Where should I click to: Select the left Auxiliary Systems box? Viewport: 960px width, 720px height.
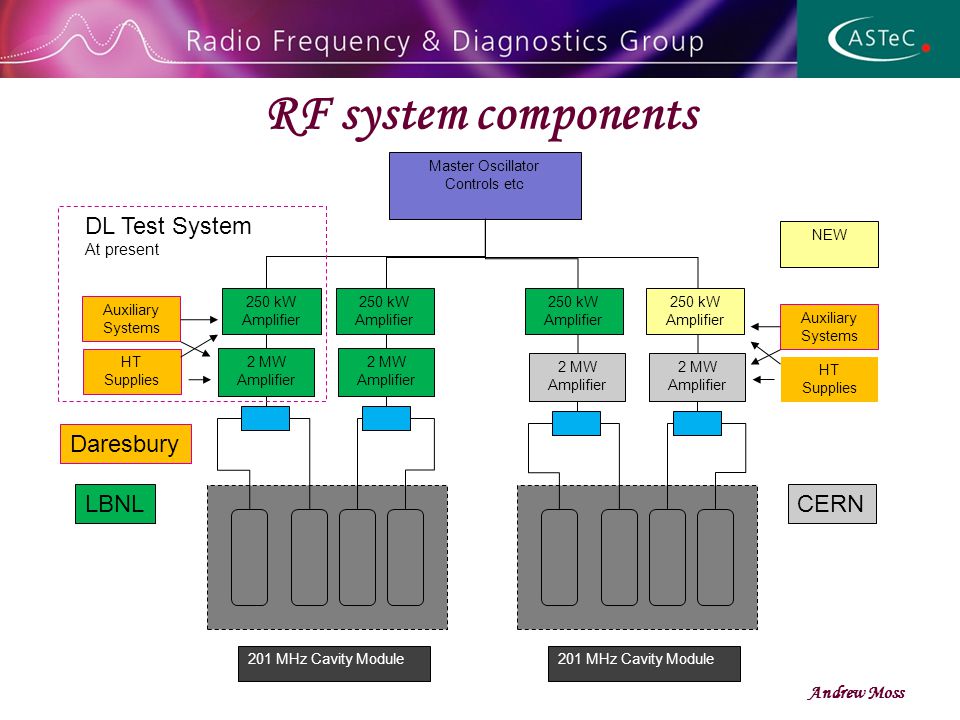131,319
